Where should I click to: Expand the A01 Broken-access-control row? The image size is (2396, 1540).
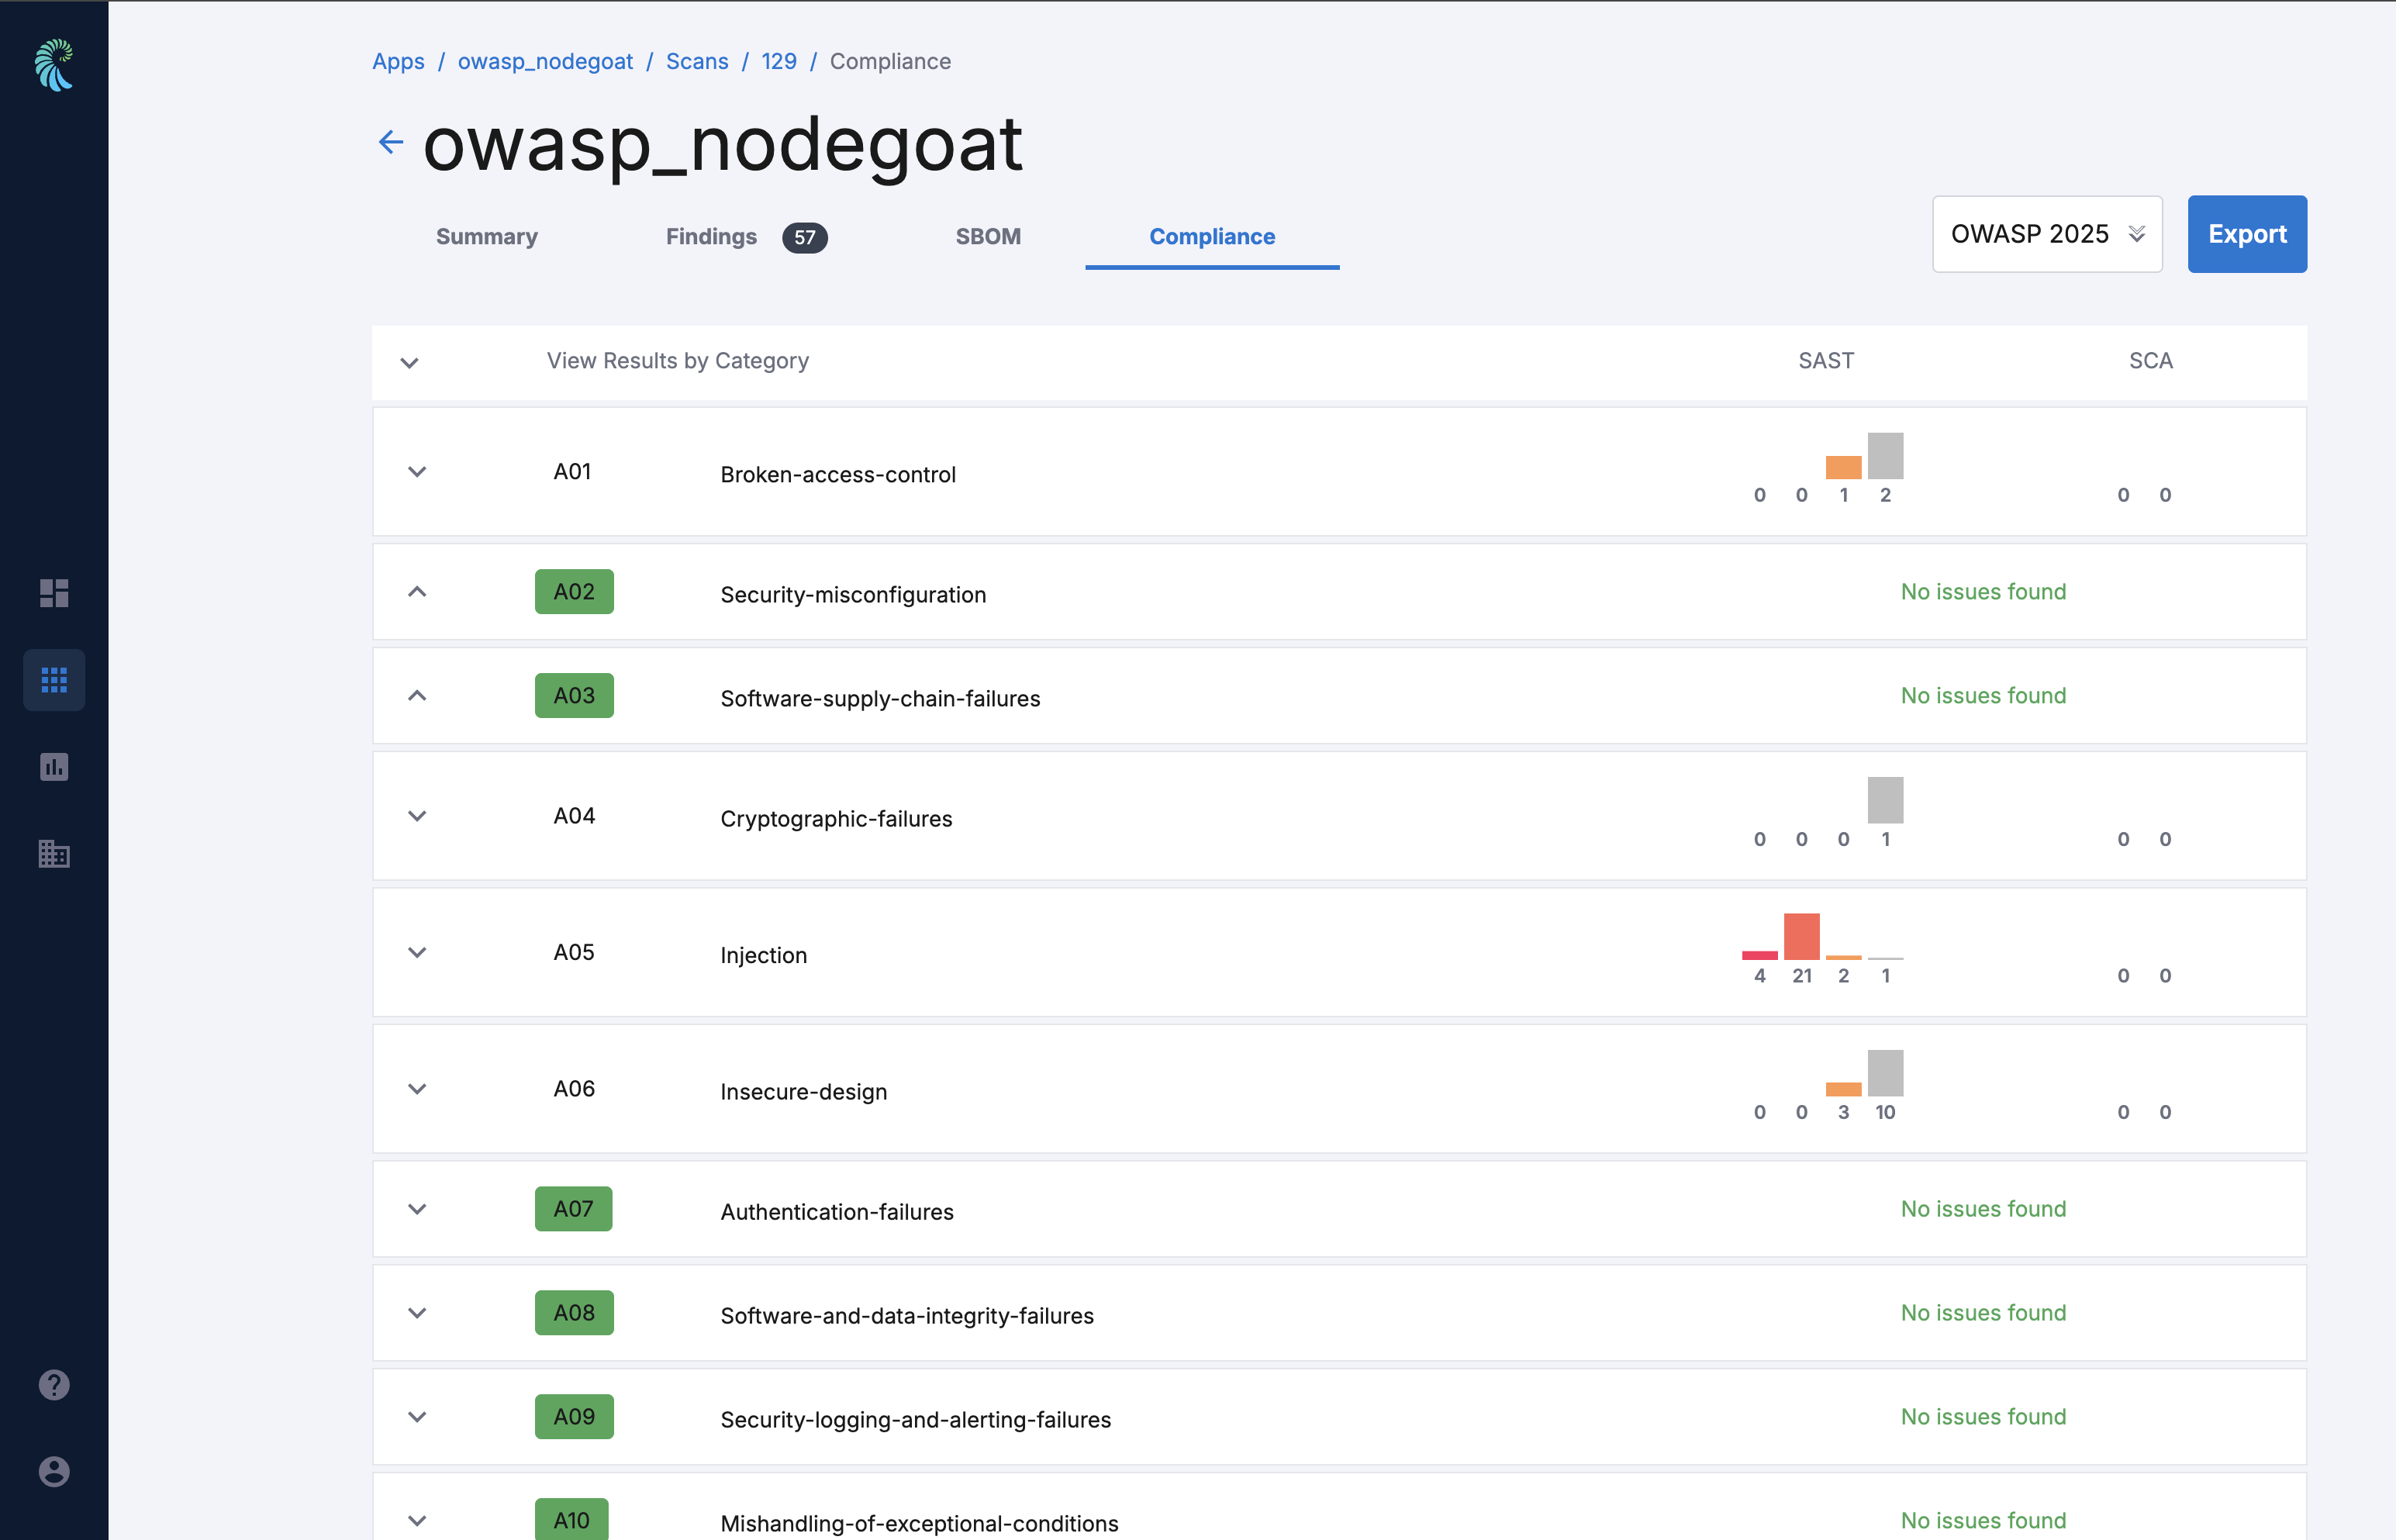[417, 472]
